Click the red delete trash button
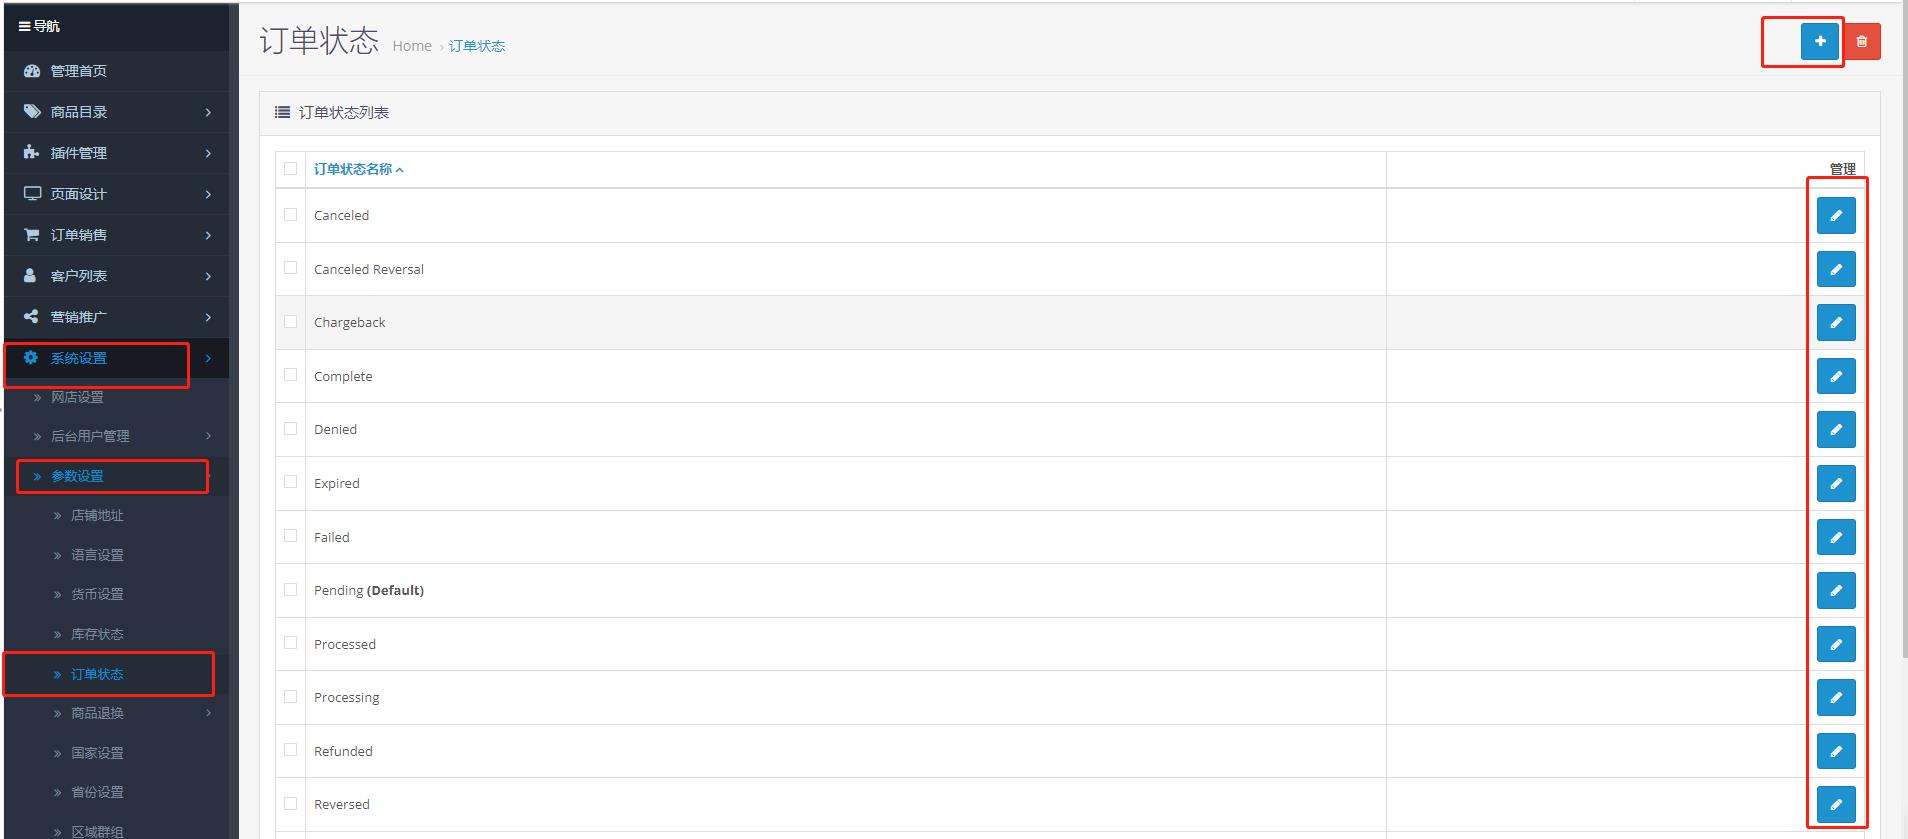The height and width of the screenshot is (839, 1908). 1861,42
